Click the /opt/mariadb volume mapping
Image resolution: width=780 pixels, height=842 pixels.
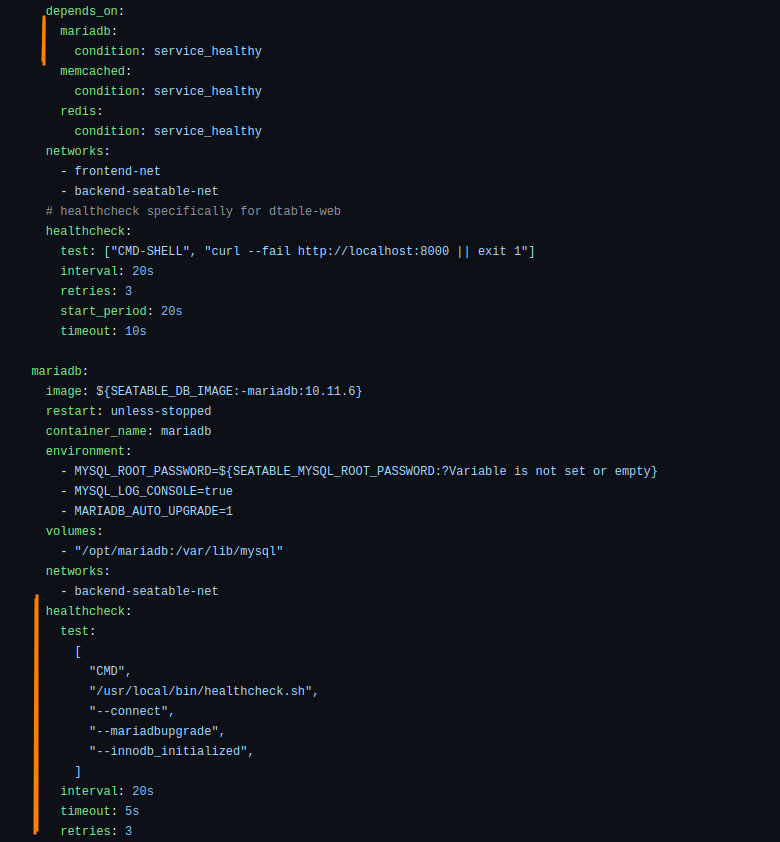tap(179, 551)
